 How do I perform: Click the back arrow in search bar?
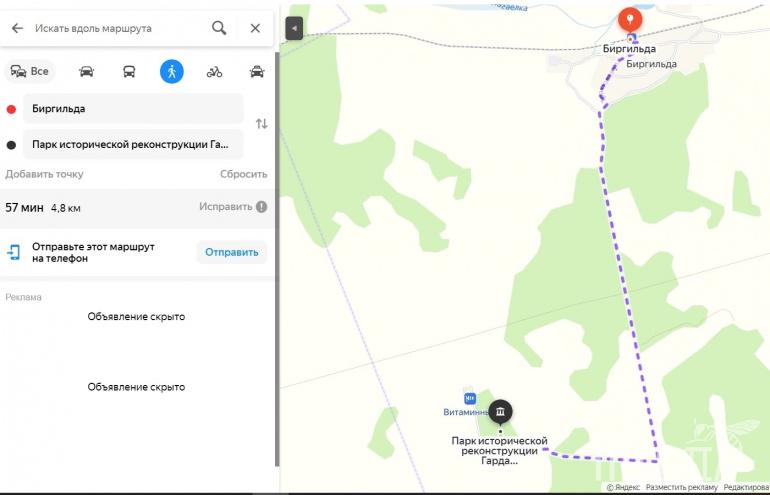17,28
